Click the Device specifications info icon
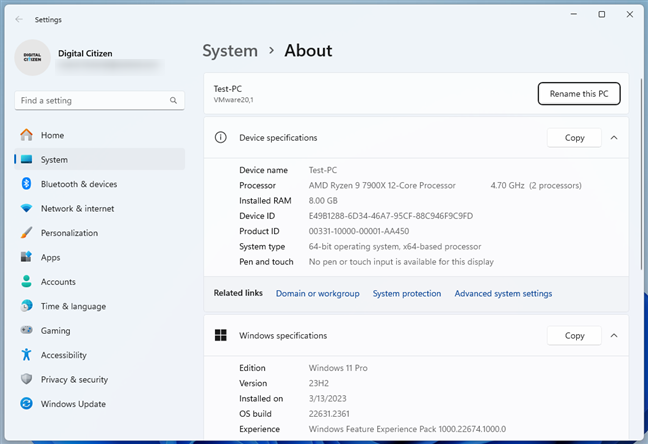 point(221,137)
